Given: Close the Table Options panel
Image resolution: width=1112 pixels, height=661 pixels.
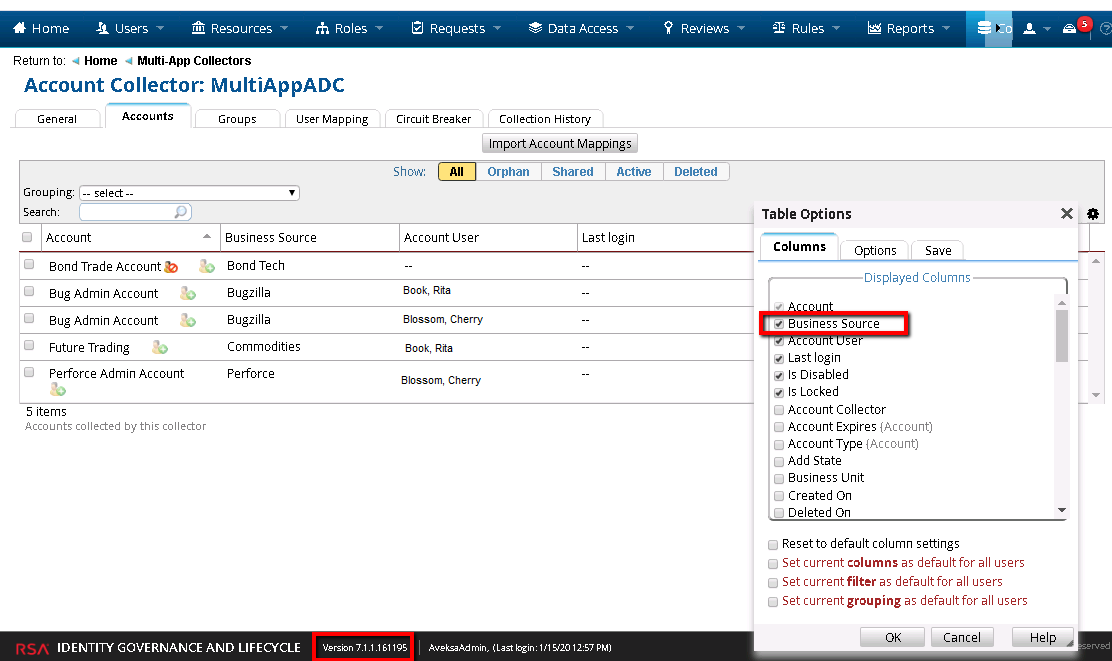Looking at the screenshot, I should point(1066,214).
